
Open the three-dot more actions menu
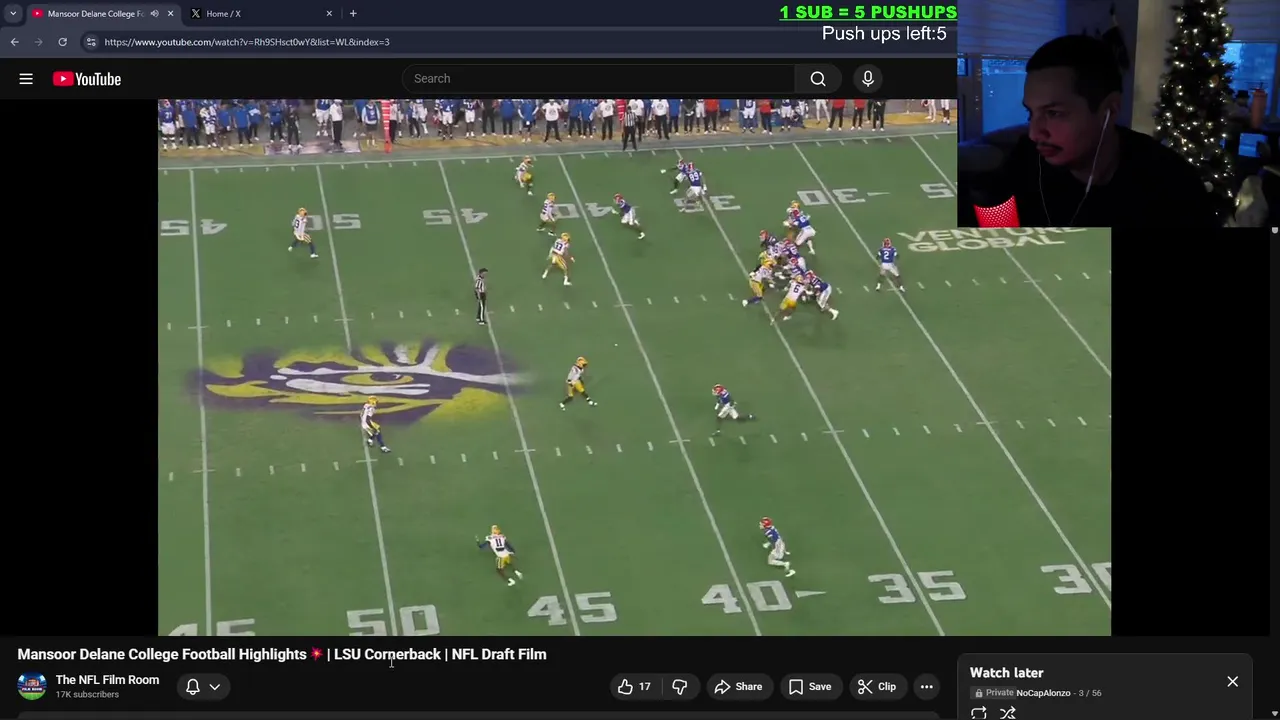pyautogui.click(x=927, y=687)
